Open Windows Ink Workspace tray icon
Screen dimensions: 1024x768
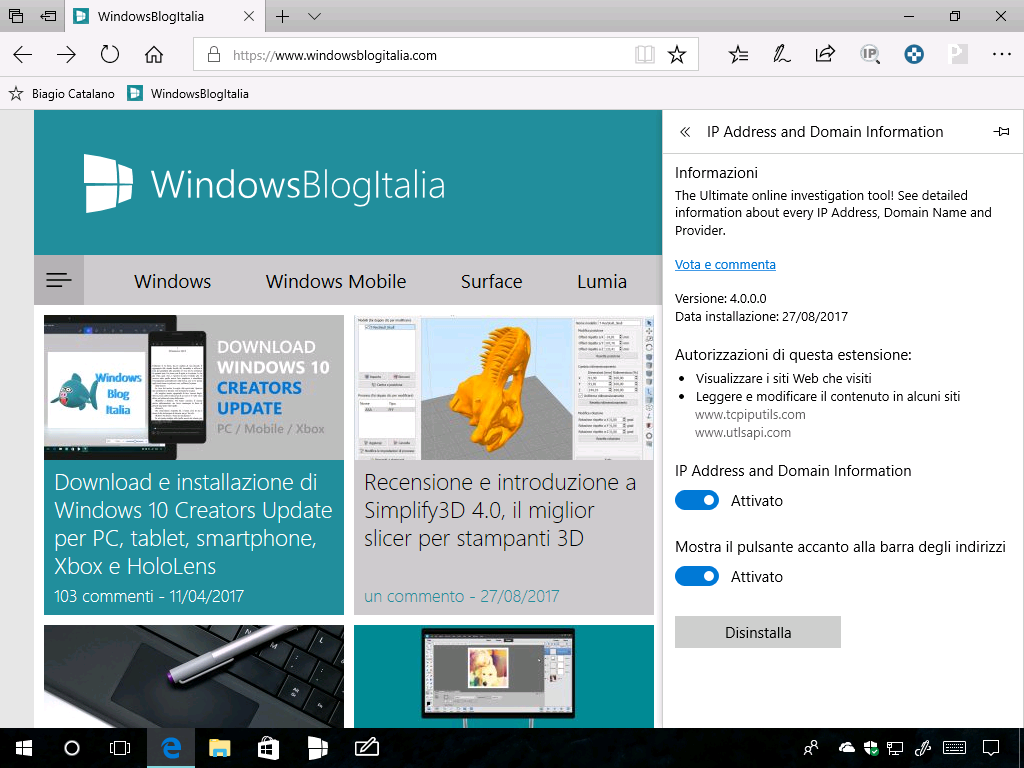point(922,748)
